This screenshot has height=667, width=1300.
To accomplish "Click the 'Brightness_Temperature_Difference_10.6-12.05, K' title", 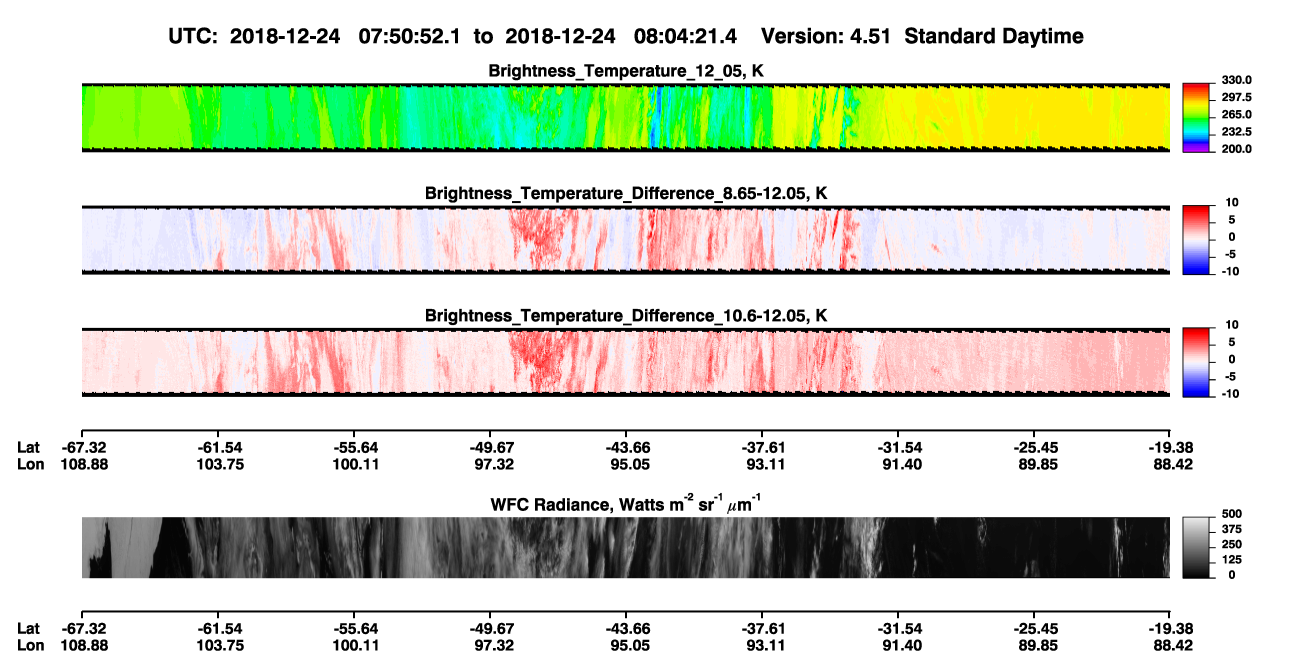I will tap(626, 316).
